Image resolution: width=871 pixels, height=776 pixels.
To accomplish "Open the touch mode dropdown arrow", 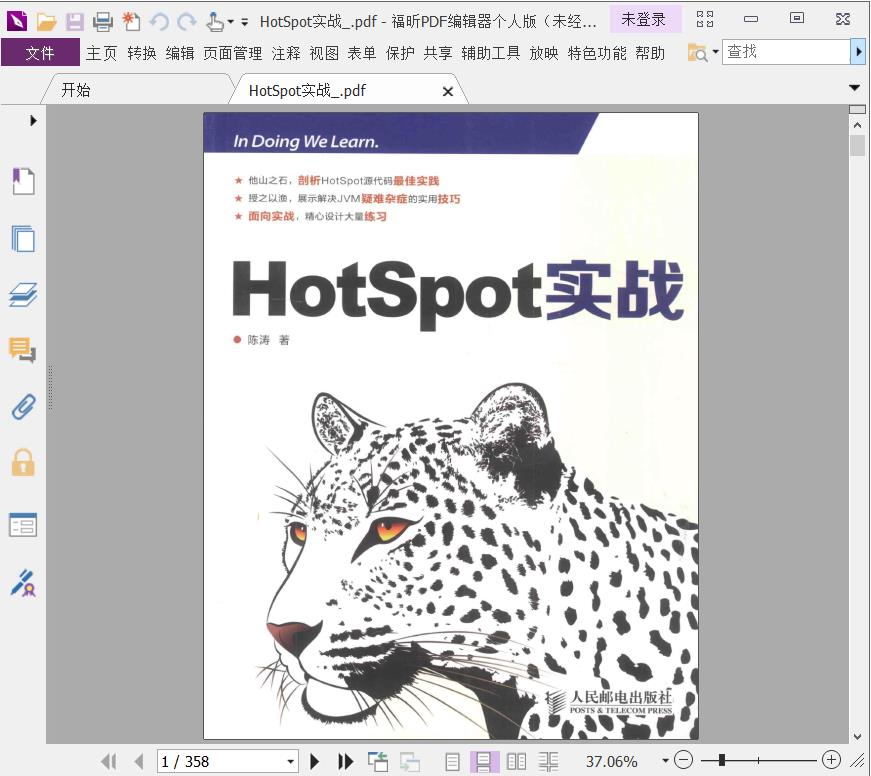I will 230,22.
